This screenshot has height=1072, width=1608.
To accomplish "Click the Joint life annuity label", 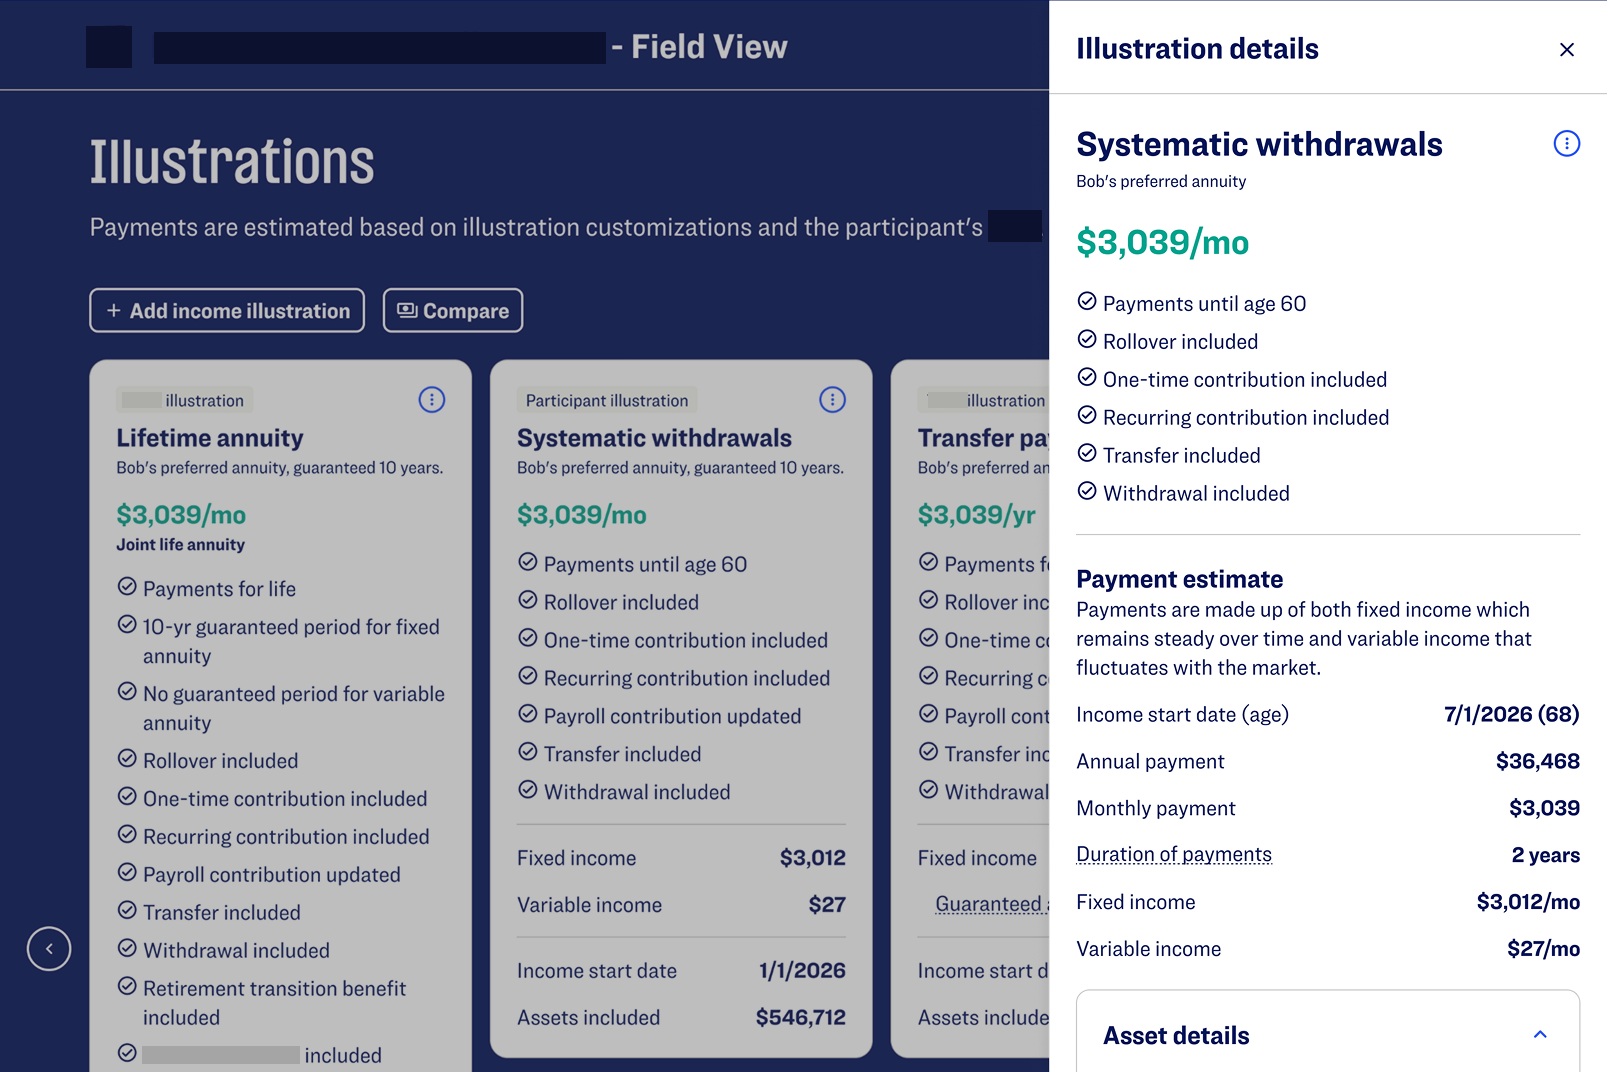I will pyautogui.click(x=180, y=545).
